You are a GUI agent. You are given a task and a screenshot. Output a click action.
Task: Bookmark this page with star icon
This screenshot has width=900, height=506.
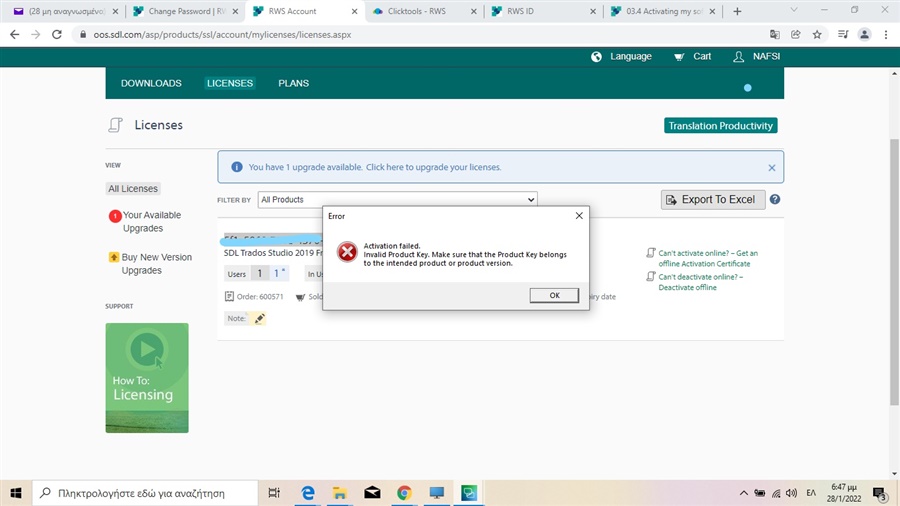(x=817, y=34)
